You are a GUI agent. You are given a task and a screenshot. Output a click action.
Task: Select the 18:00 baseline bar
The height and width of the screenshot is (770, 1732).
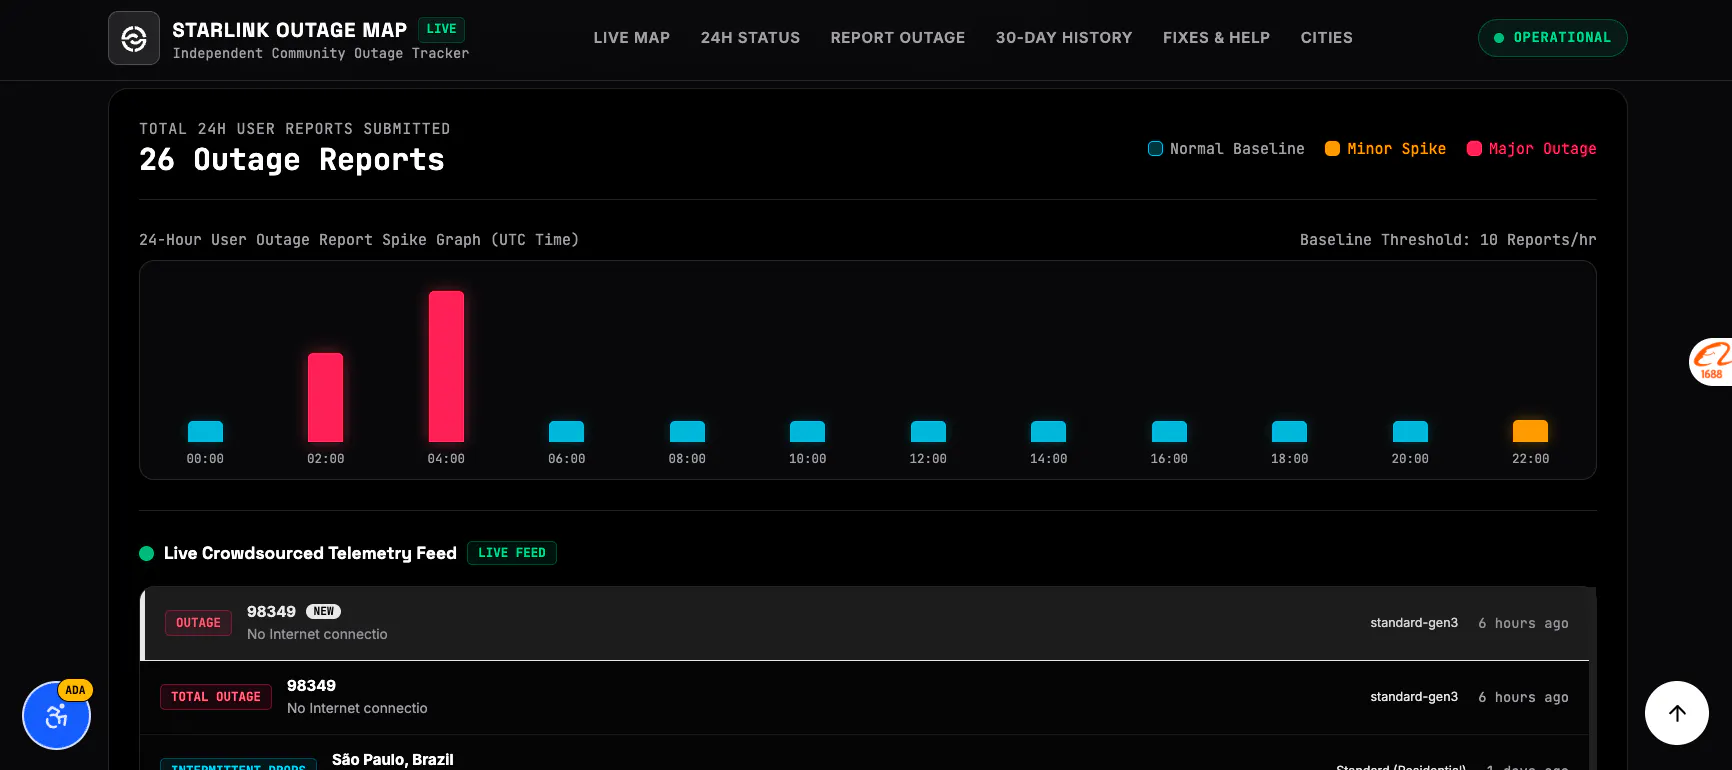tap(1289, 431)
